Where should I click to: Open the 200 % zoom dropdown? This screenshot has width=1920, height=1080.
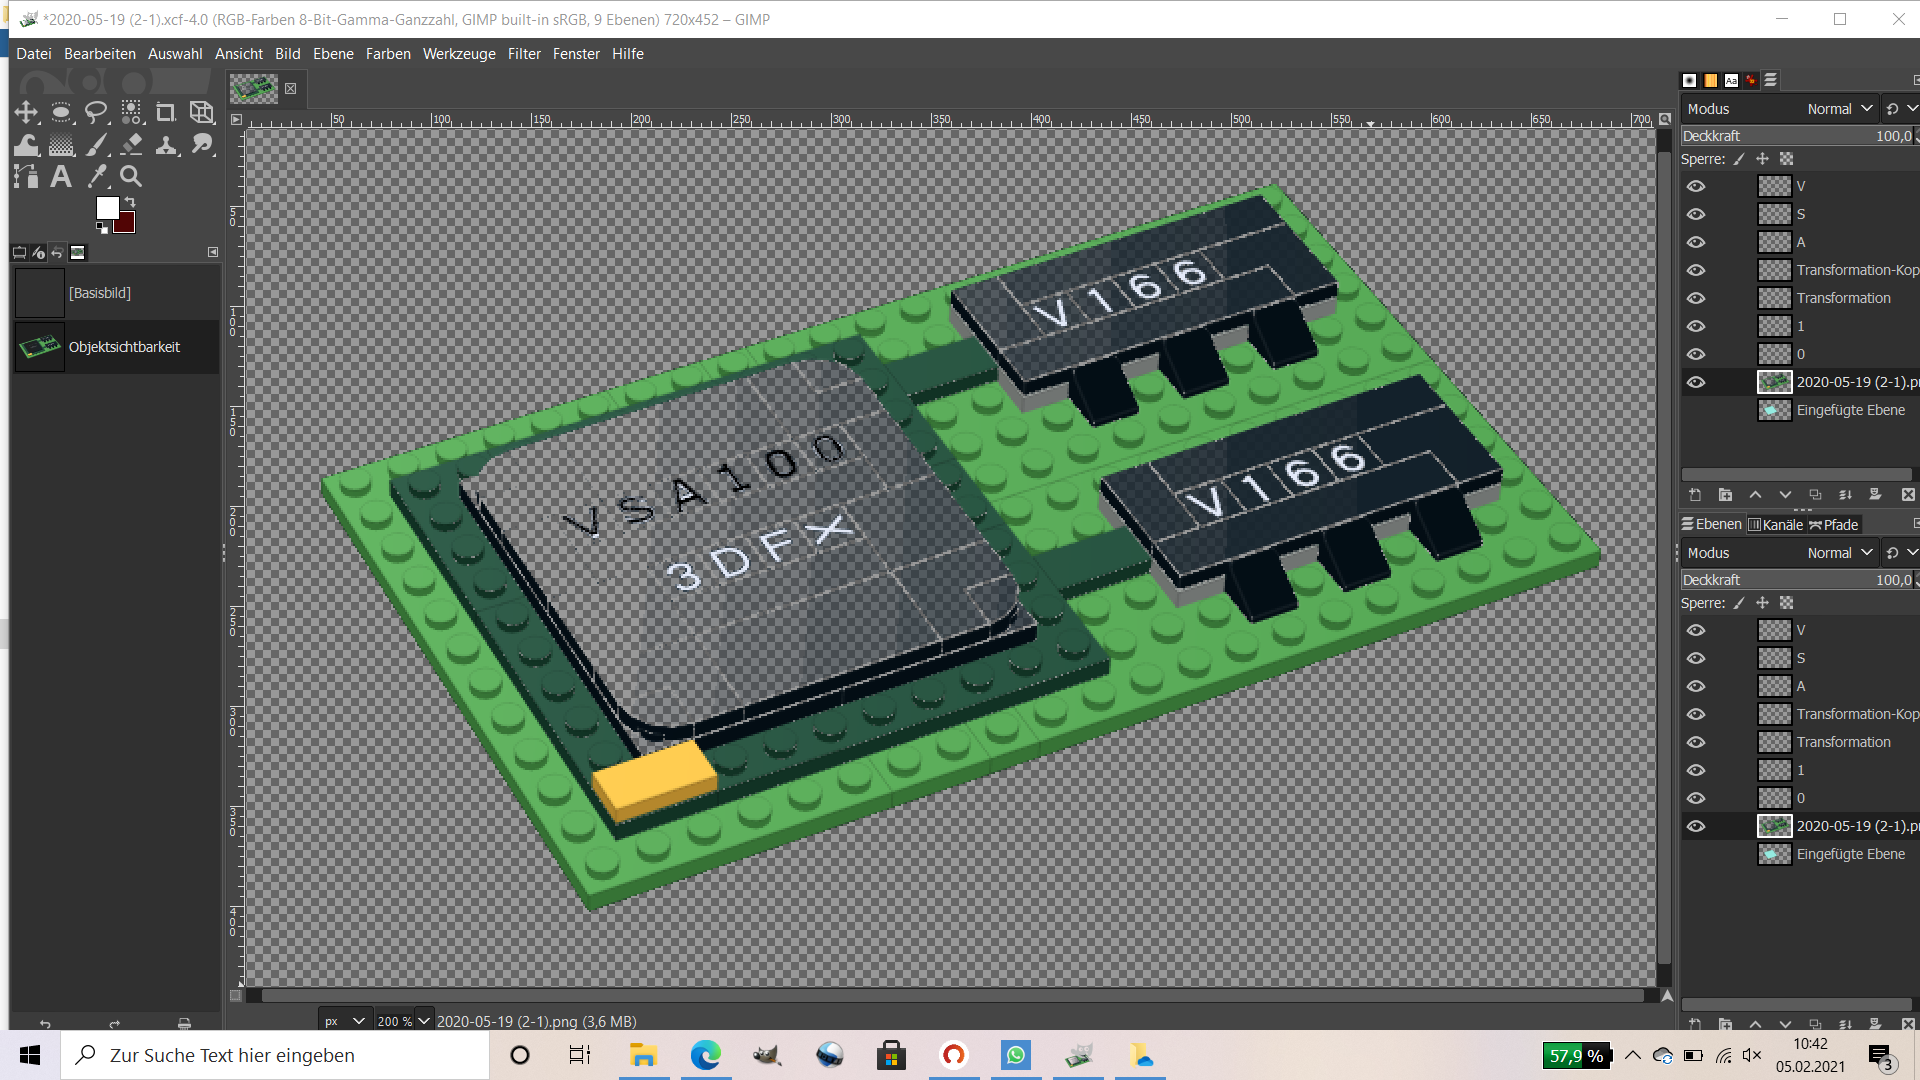click(423, 1021)
